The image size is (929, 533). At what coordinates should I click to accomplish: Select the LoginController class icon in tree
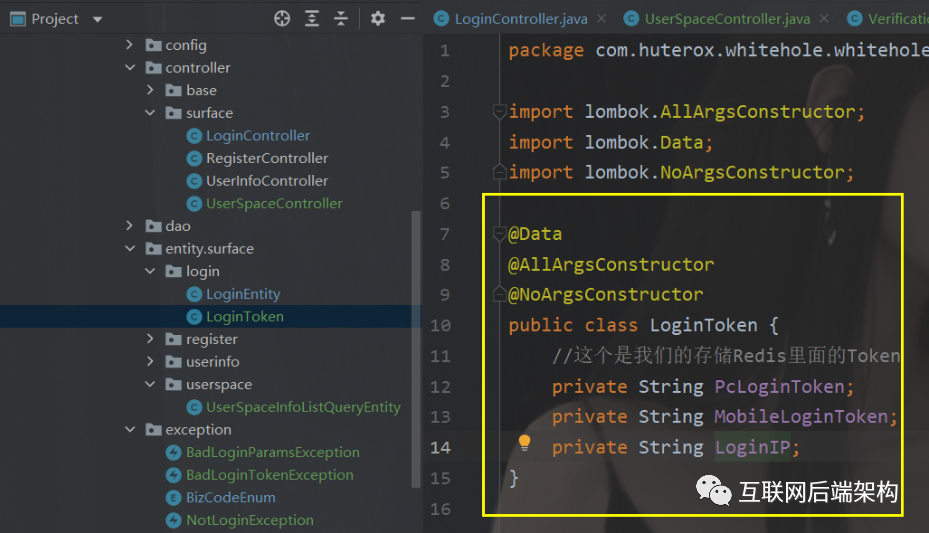[x=194, y=136]
